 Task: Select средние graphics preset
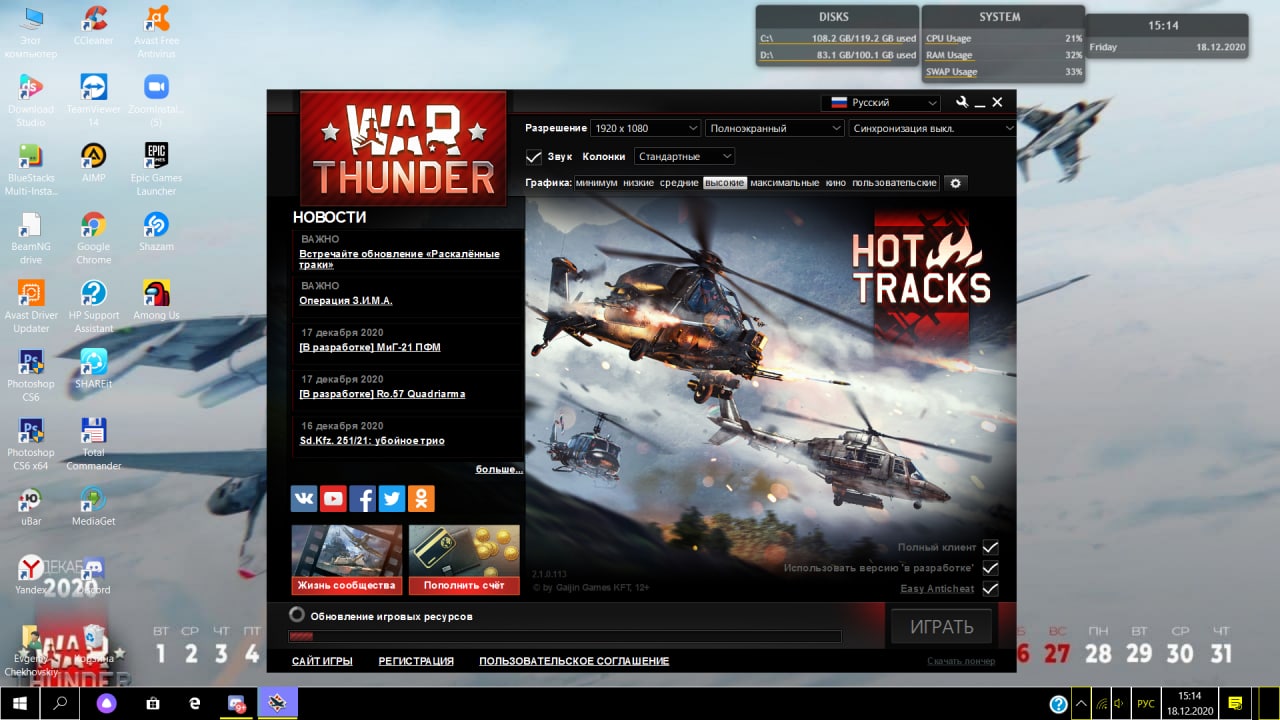[x=679, y=183]
